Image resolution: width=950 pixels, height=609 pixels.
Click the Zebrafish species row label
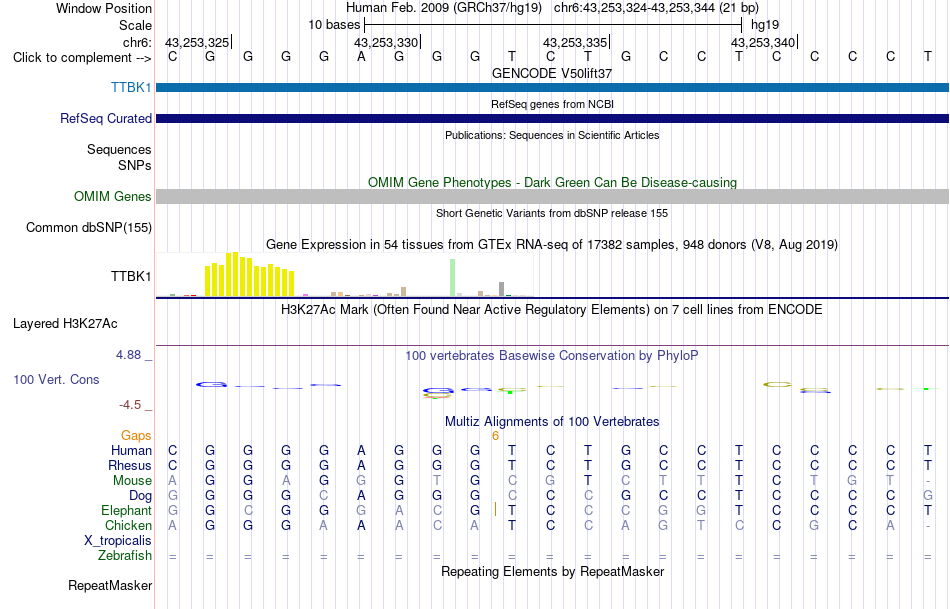point(125,556)
